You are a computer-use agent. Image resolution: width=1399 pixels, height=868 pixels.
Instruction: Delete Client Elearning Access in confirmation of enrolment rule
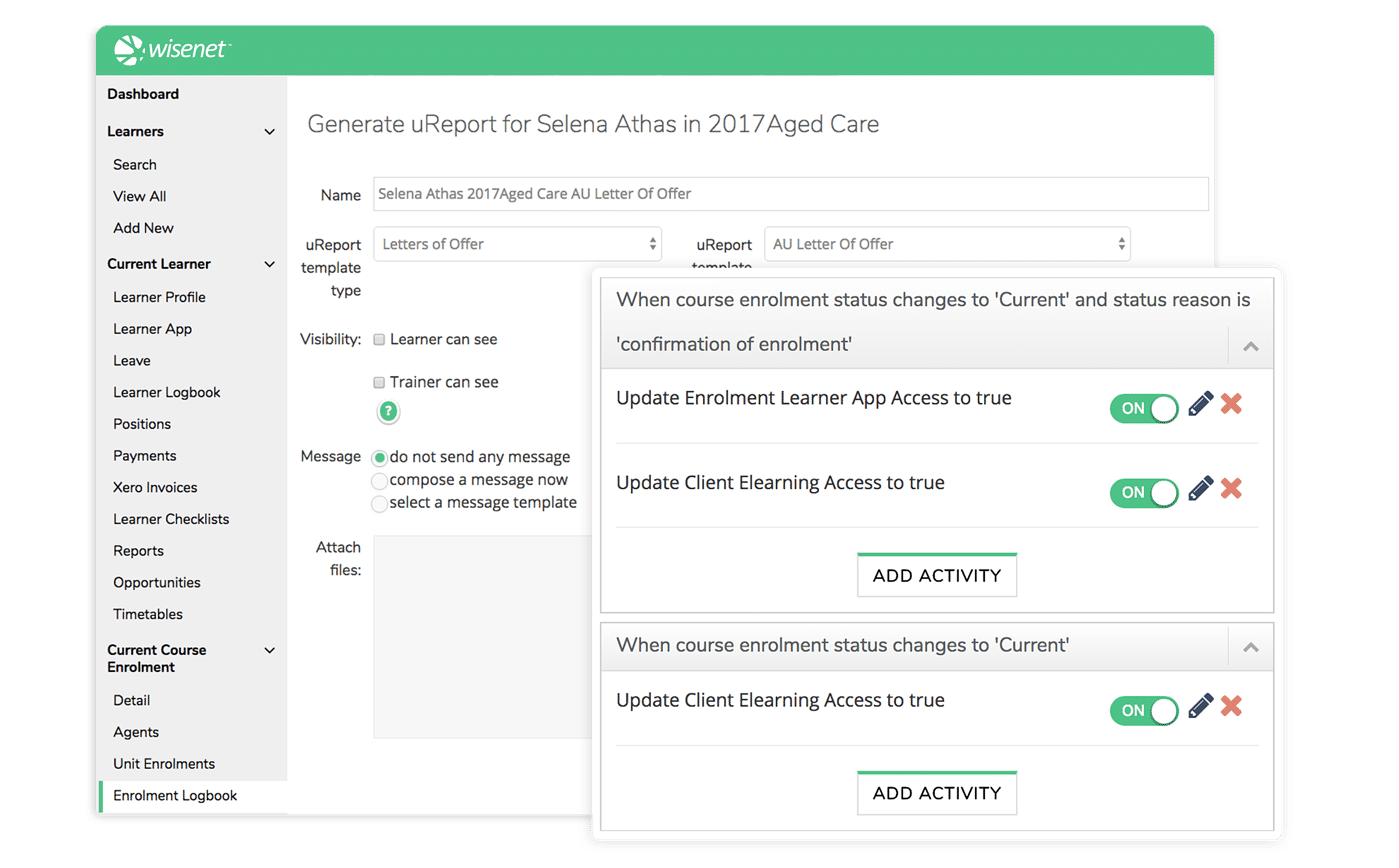pyautogui.click(x=1232, y=489)
